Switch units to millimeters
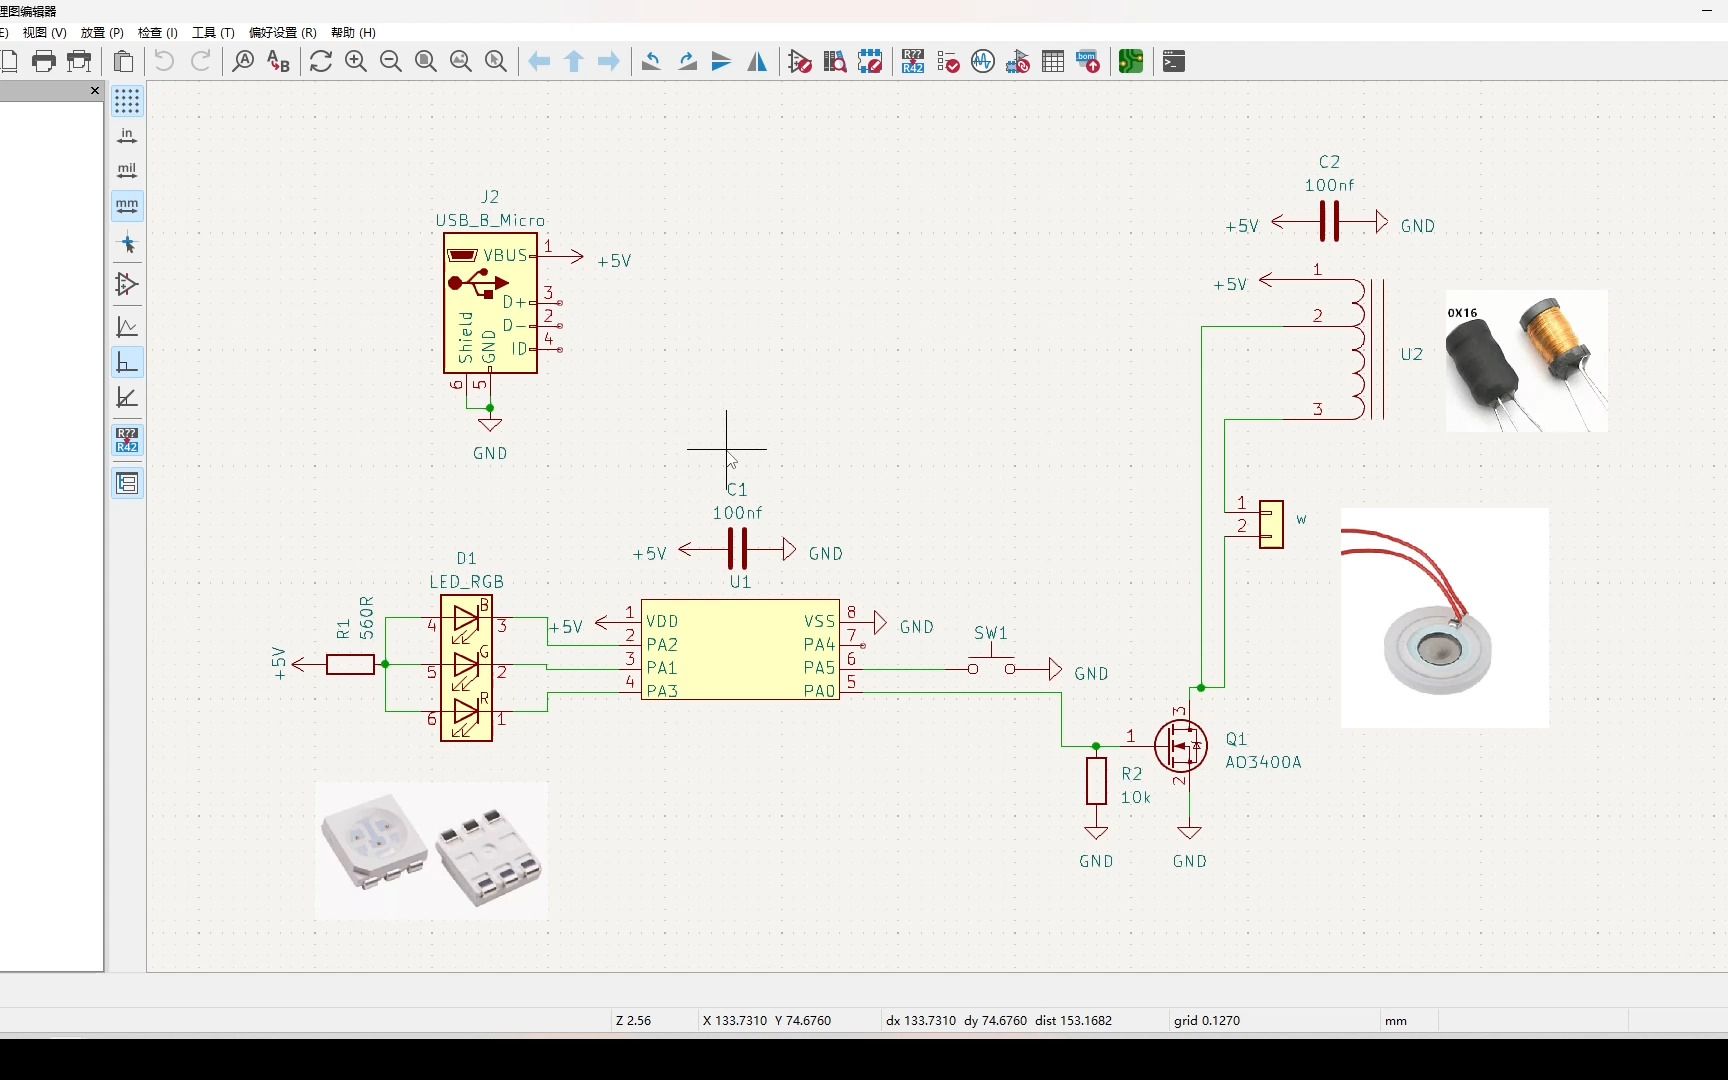Screen dimensions: 1728x1080 [127, 206]
